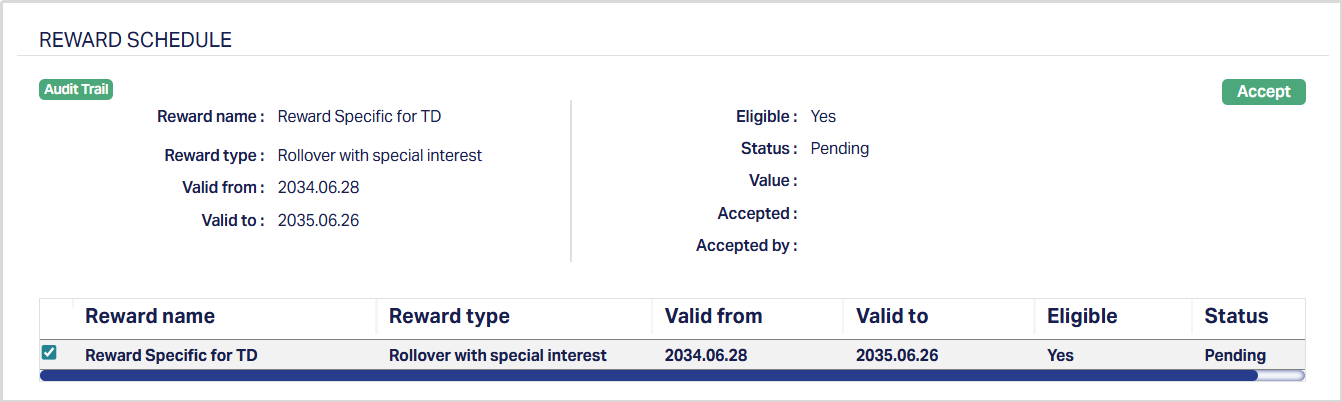Click the Reward type value in details panel
The width and height of the screenshot is (1342, 402).
[x=380, y=155]
